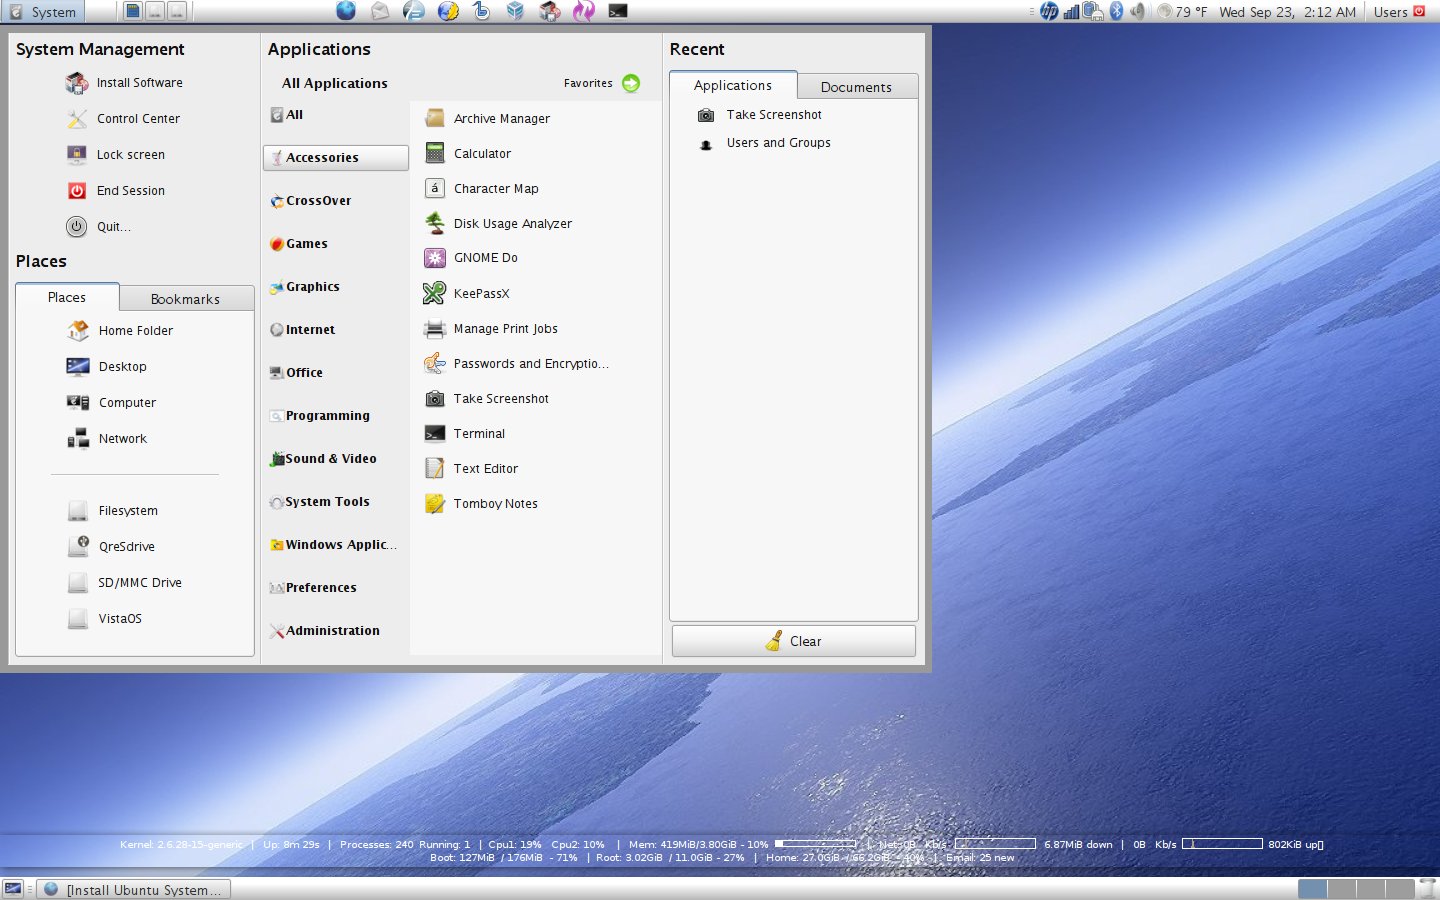1440x900 pixels.
Task: Open Manage Print Jobs
Action: coord(491,329)
